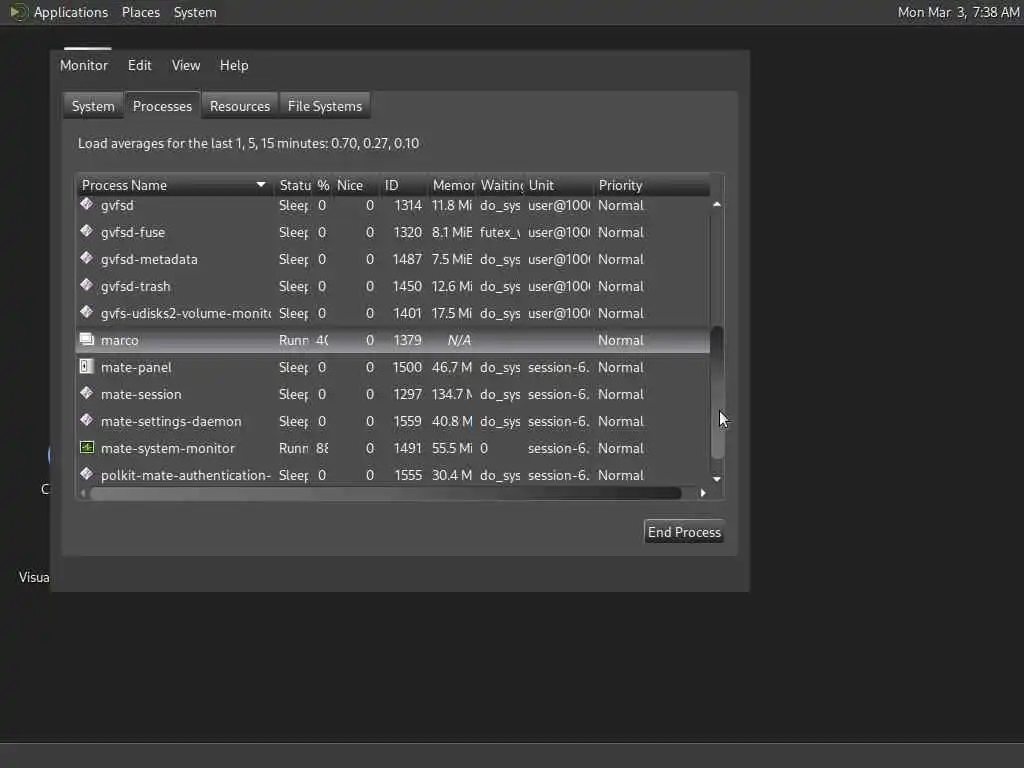Click the futex_ waiting channel cell
Image resolution: width=1024 pixels, height=768 pixels.
click(x=500, y=232)
